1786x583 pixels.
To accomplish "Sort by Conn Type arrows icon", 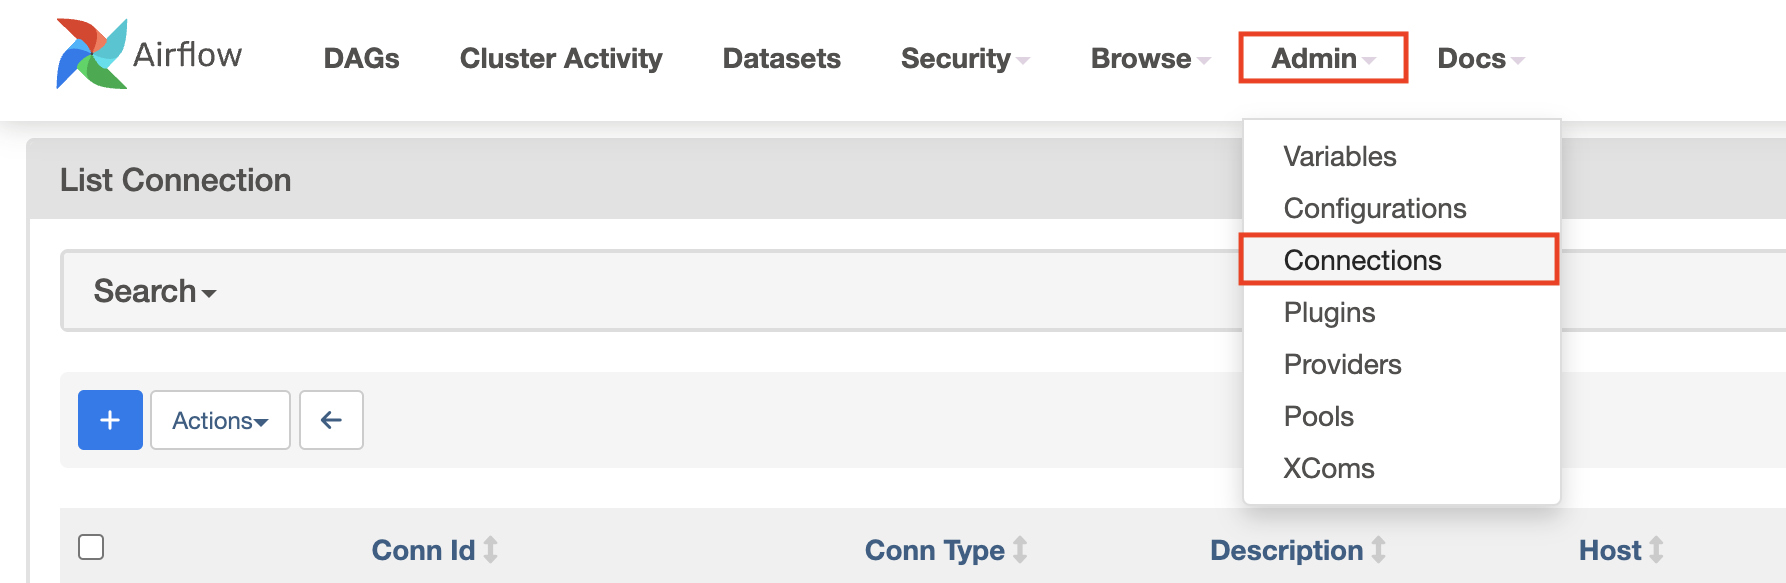I will pyautogui.click(x=1020, y=550).
